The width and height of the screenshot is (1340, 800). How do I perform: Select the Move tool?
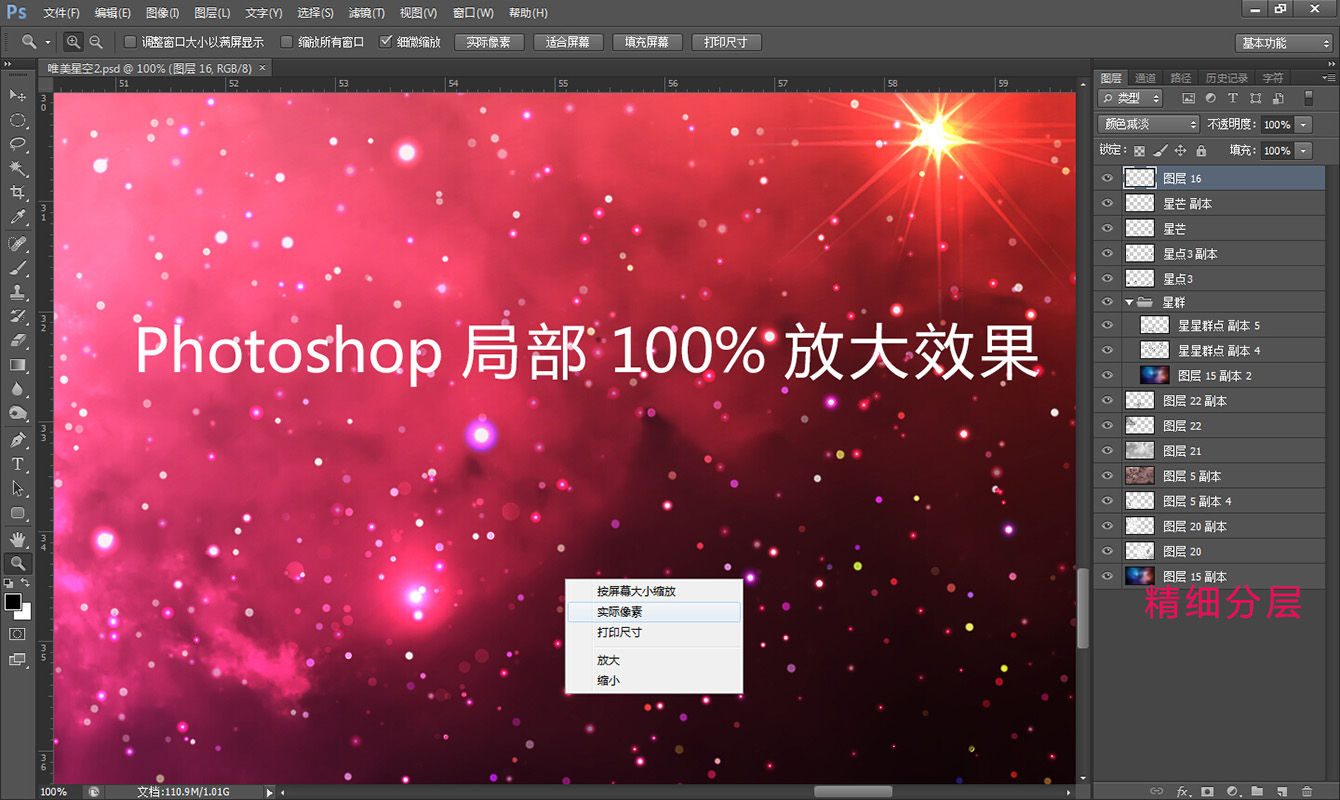[18, 95]
